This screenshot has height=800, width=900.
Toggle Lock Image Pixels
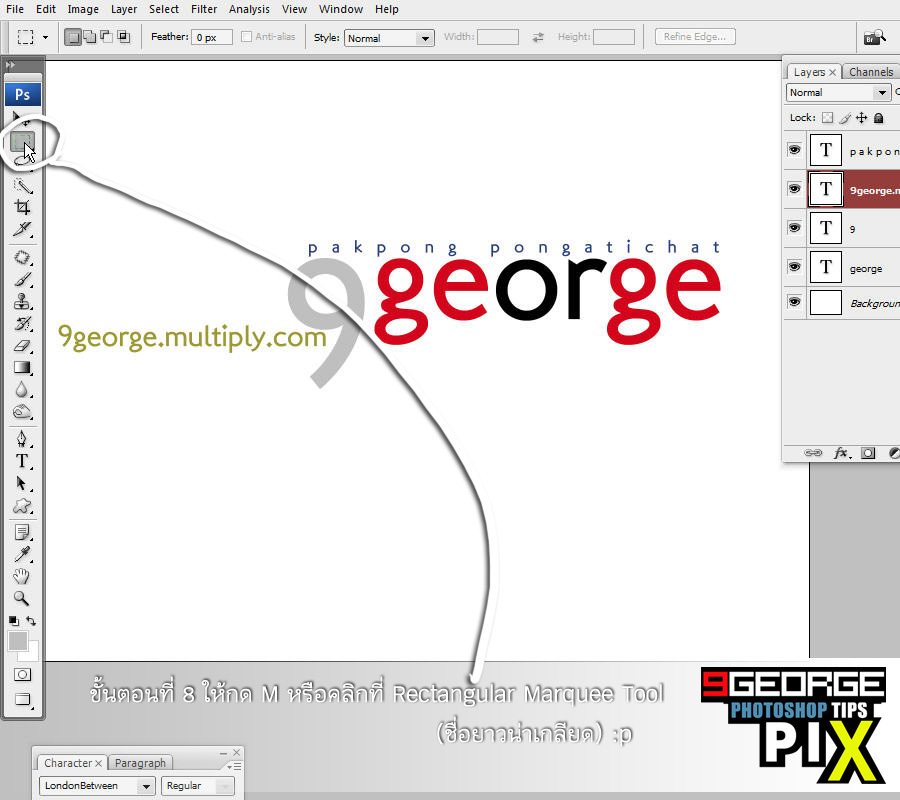tap(845, 118)
